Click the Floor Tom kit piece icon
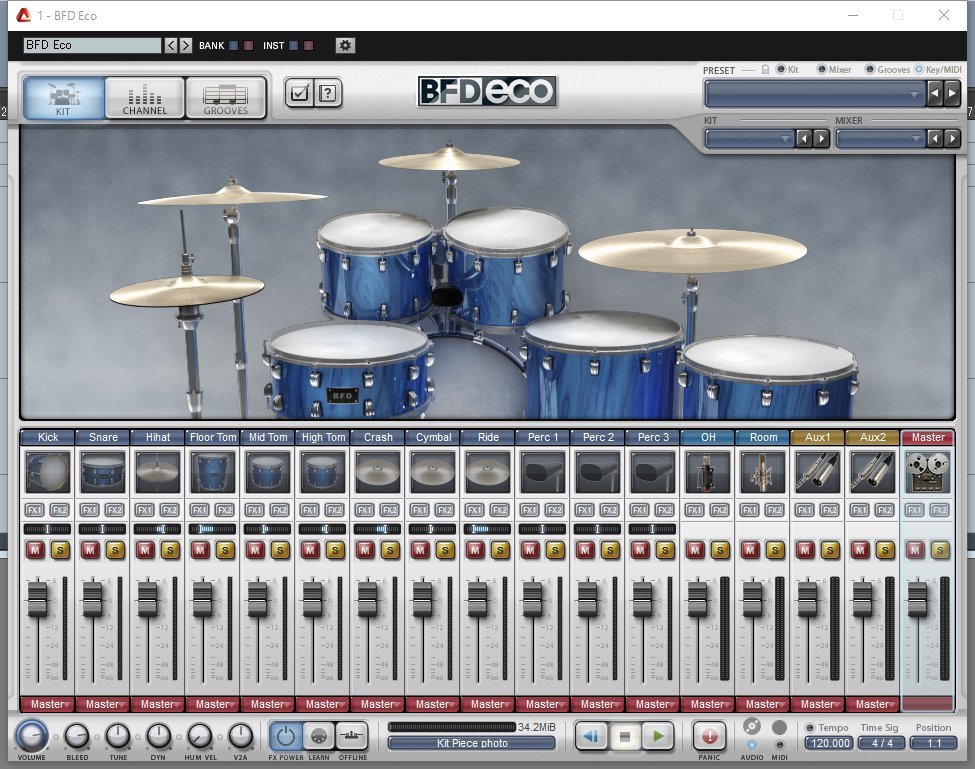Viewport: 975px width, 769px height. [213, 472]
